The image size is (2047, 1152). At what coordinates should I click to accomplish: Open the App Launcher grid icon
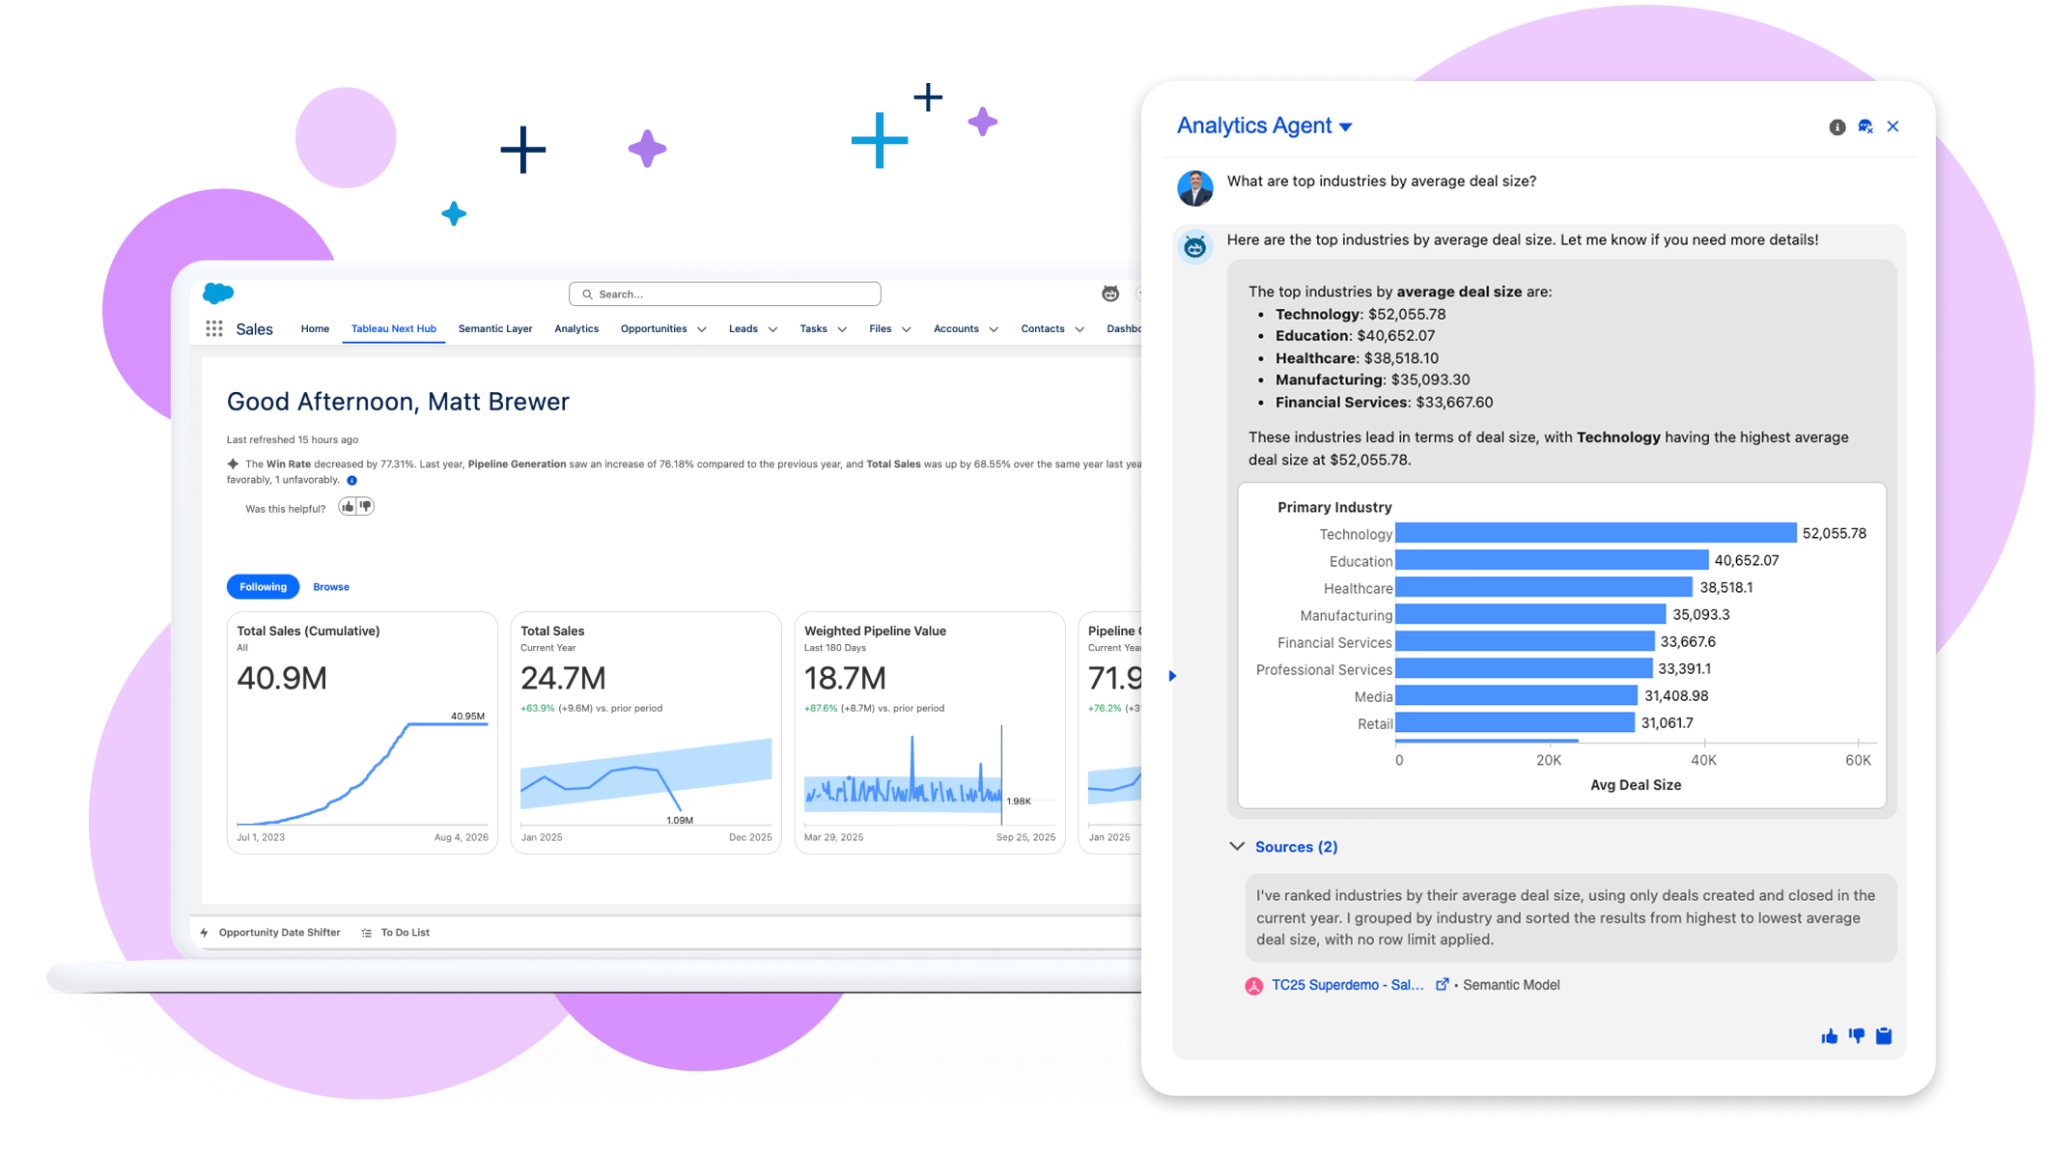tap(214, 329)
